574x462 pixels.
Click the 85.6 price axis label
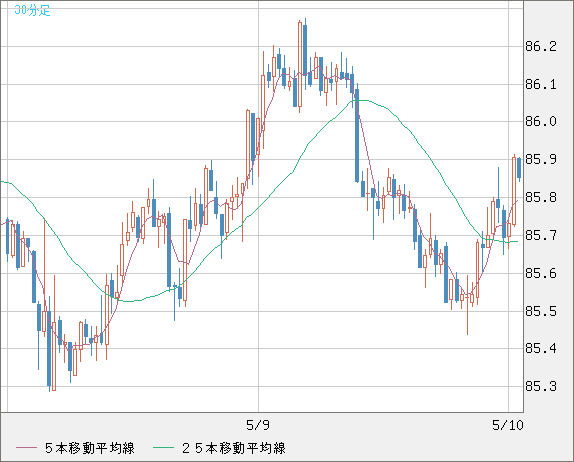[x=541, y=273]
